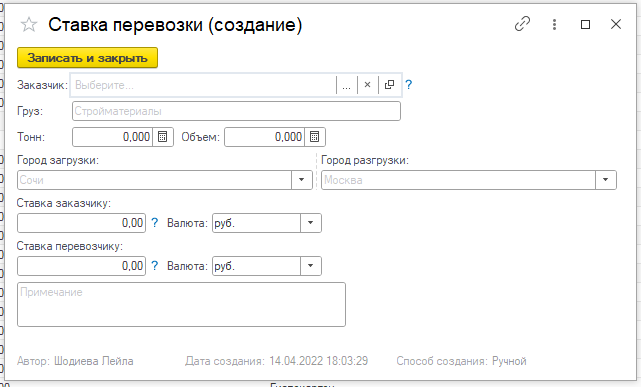Copy link to this form (chain icon)
The width and height of the screenshot is (641, 387).
[522, 24]
